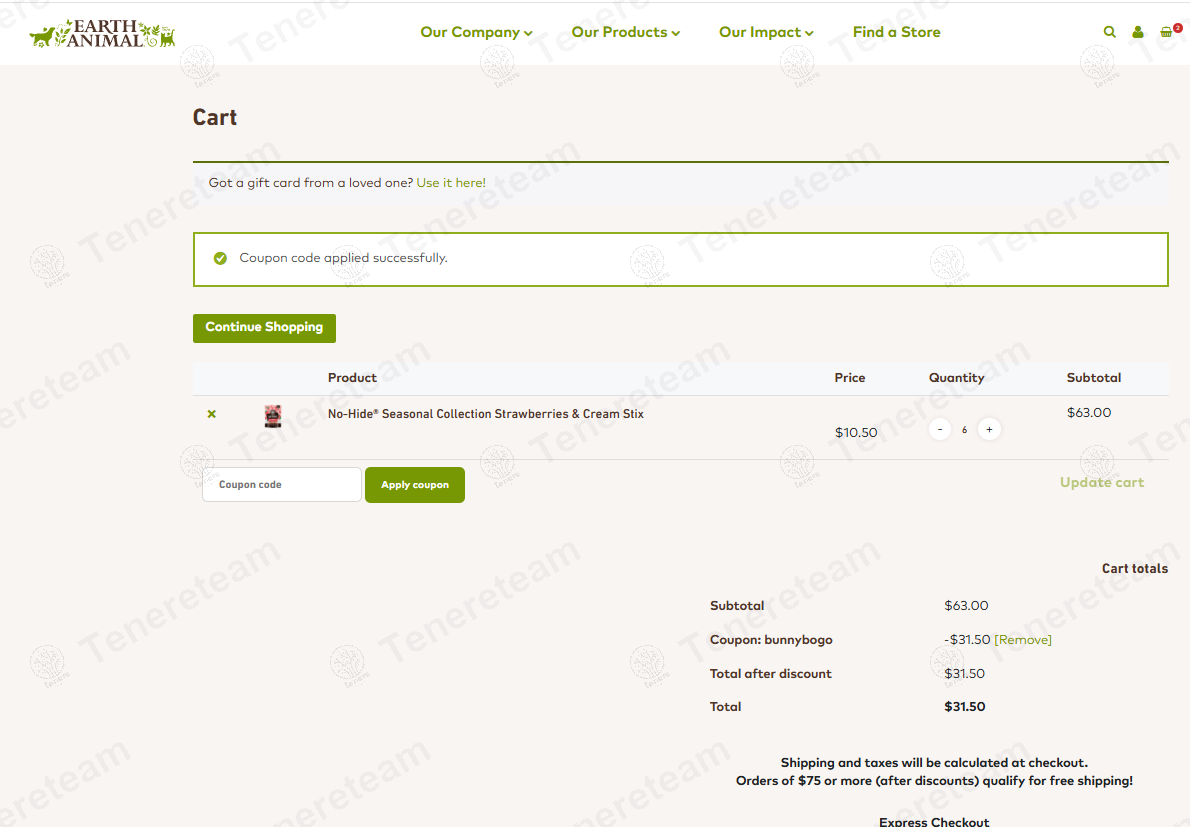This screenshot has width=1190, height=827.
Task: Click the bold $31.50 Total amount
Action: pos(965,706)
